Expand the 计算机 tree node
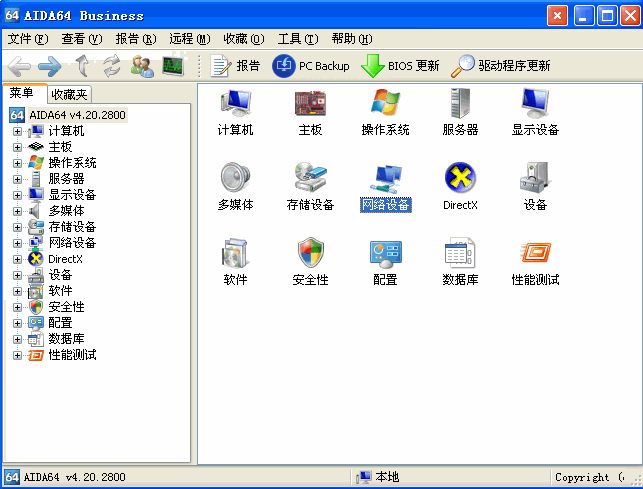The height and width of the screenshot is (489, 643). click(x=17, y=131)
